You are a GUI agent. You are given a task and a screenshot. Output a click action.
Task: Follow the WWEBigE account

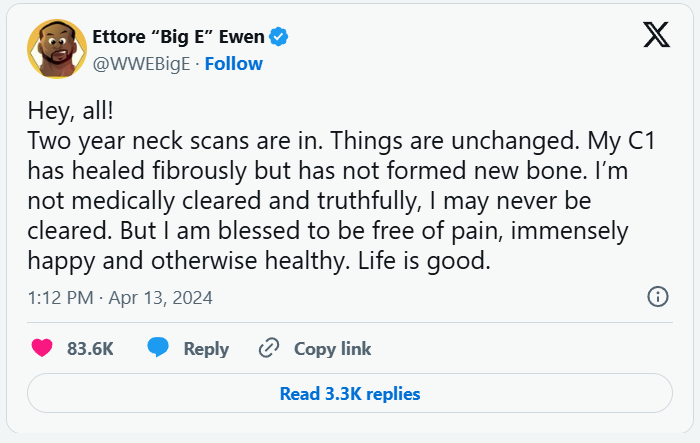coord(233,64)
